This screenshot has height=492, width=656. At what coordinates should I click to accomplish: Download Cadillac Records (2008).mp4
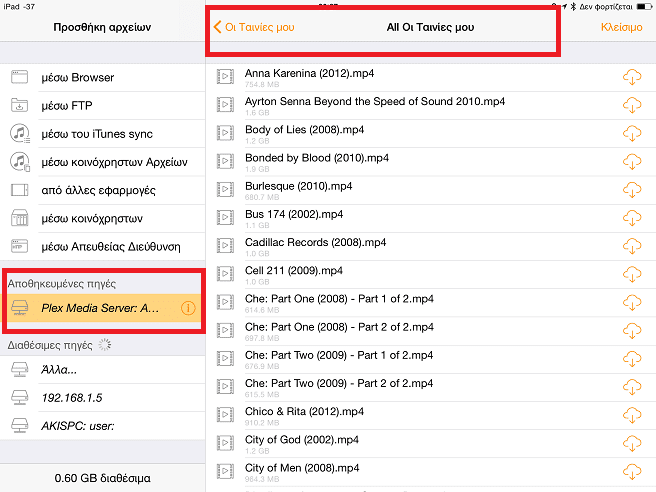click(632, 246)
